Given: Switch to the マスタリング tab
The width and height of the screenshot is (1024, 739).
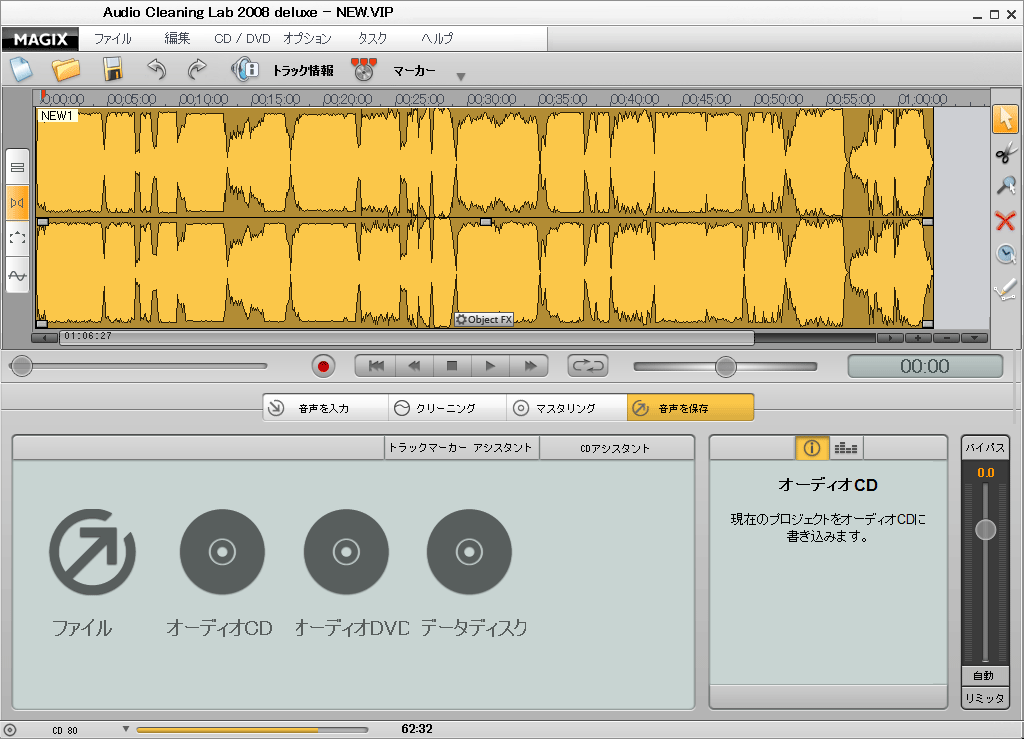Looking at the screenshot, I should click(x=567, y=408).
